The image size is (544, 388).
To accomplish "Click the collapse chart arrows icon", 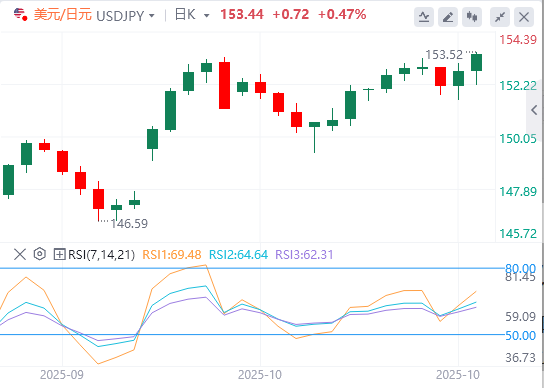I will point(500,17).
